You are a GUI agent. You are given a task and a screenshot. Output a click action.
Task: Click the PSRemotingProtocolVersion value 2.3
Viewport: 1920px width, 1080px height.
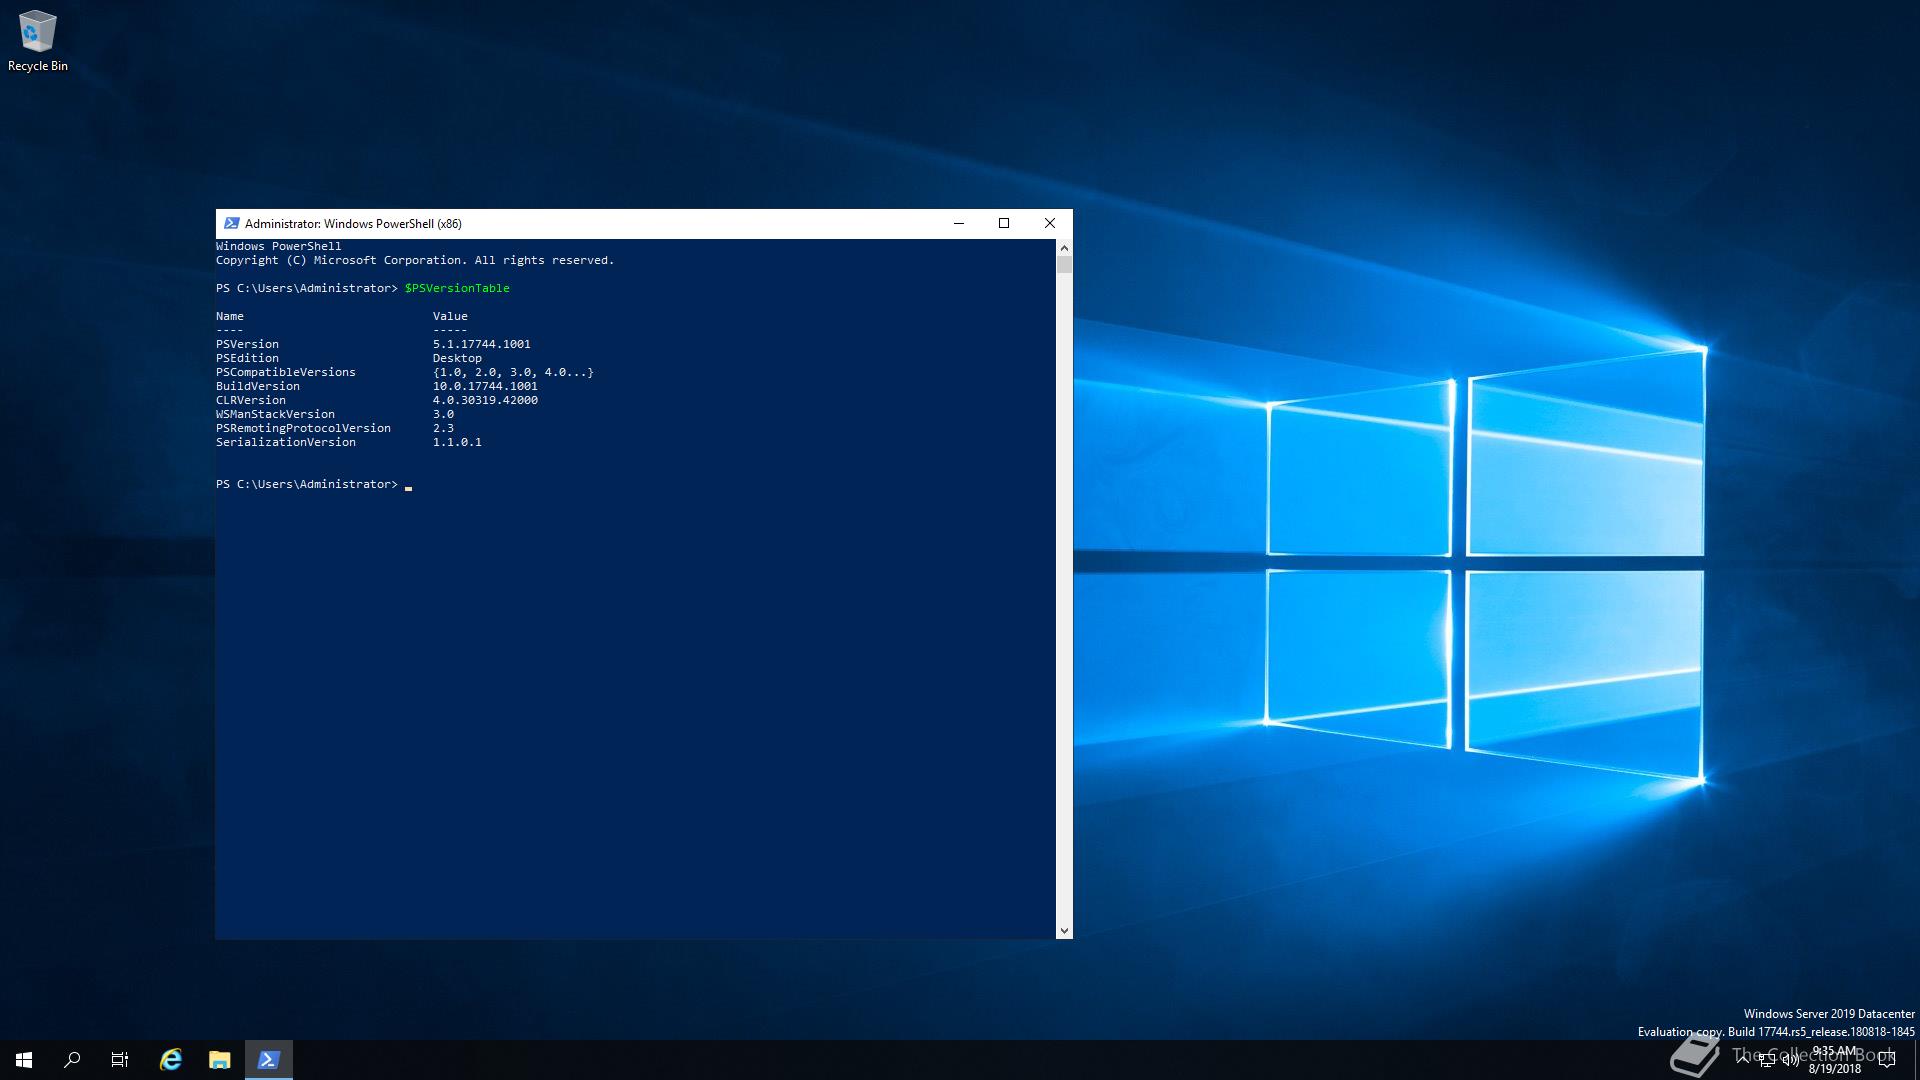click(443, 428)
